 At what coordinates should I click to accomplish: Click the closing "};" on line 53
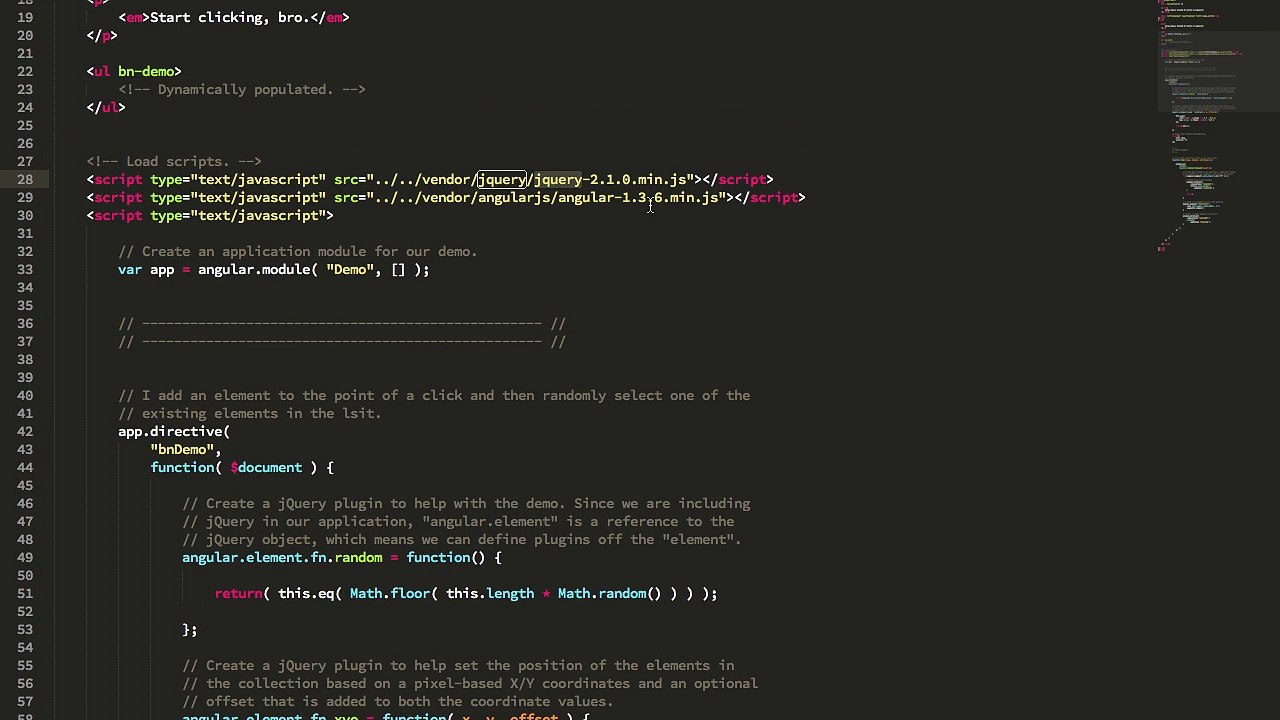(x=190, y=630)
